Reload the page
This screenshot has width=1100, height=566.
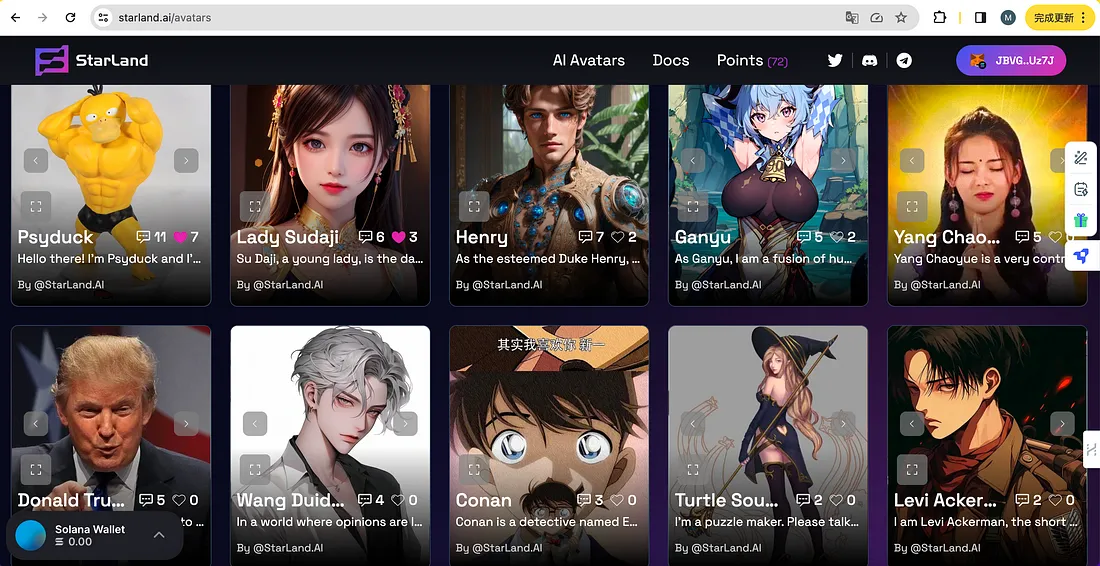click(70, 18)
